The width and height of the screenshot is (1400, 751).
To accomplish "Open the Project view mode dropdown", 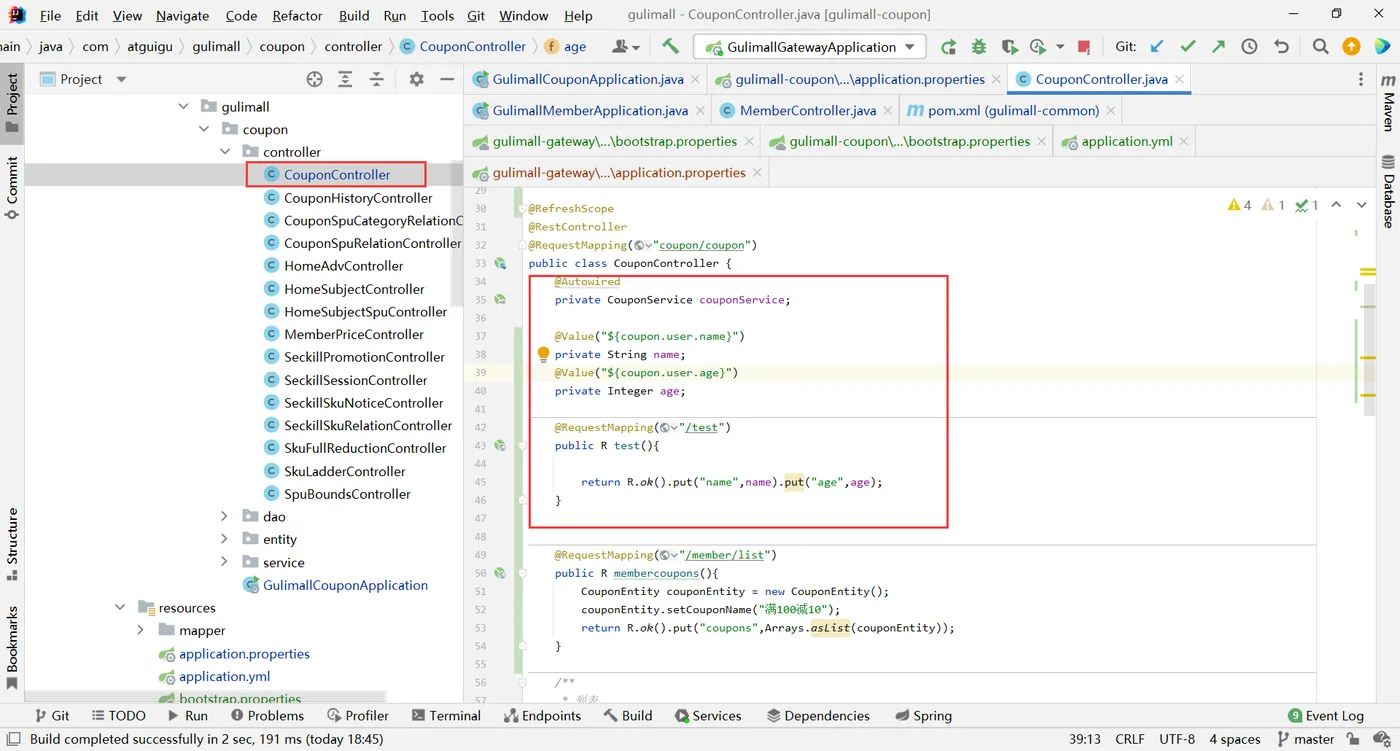I will (121, 79).
